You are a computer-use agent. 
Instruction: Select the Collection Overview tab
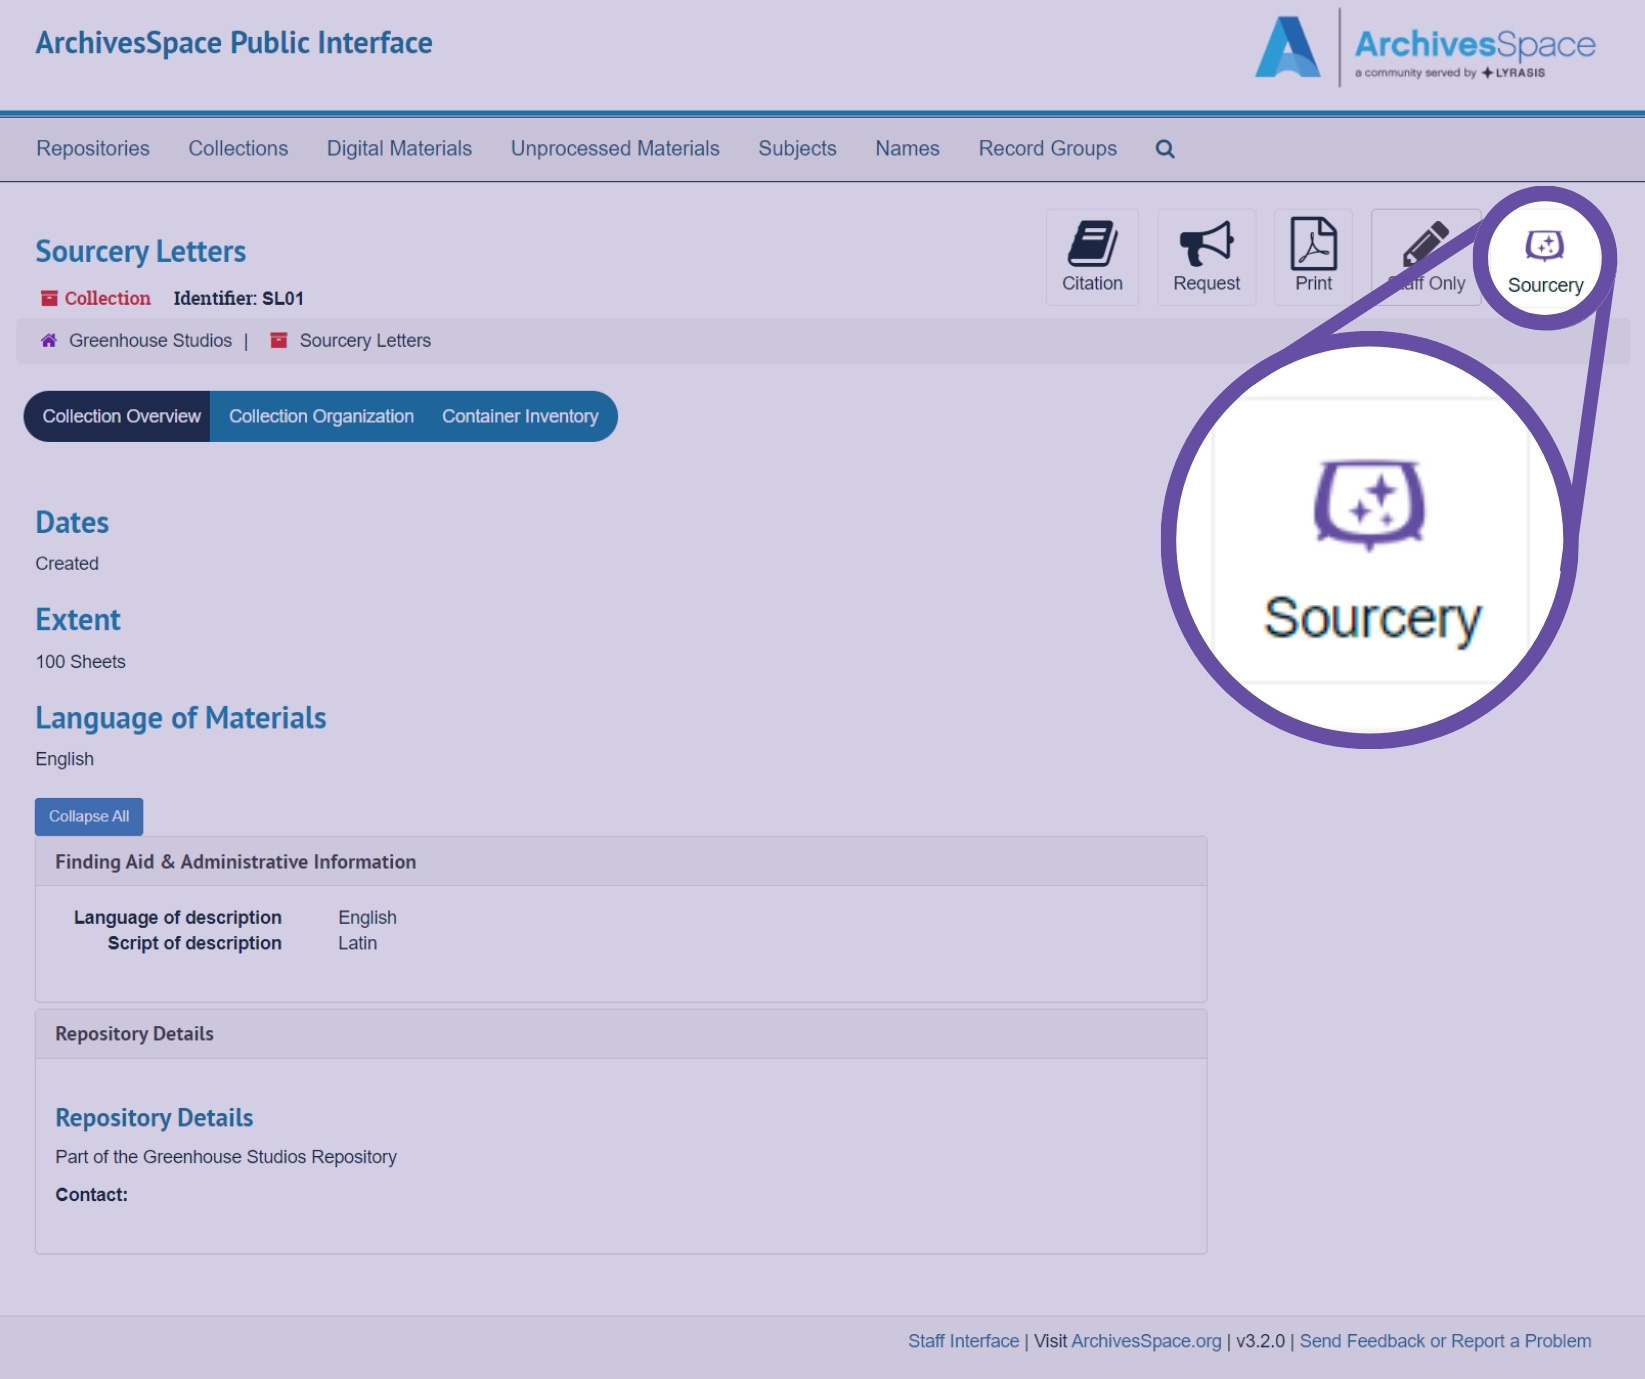point(118,416)
